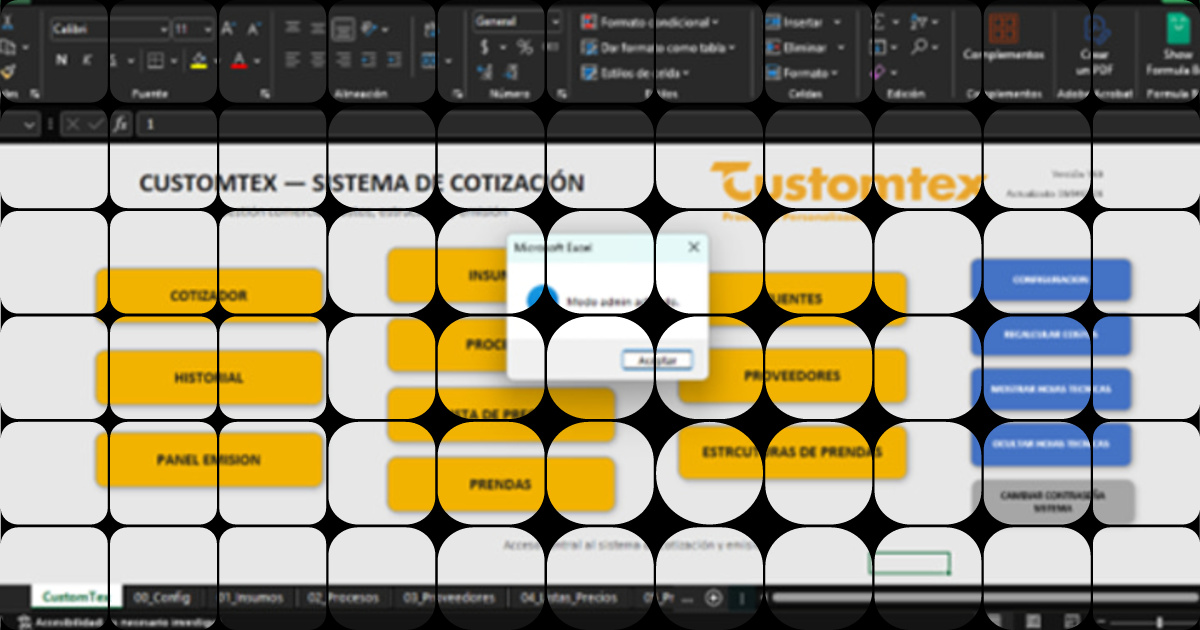Click the cell borders icon
1200x630 pixels.
155,61
